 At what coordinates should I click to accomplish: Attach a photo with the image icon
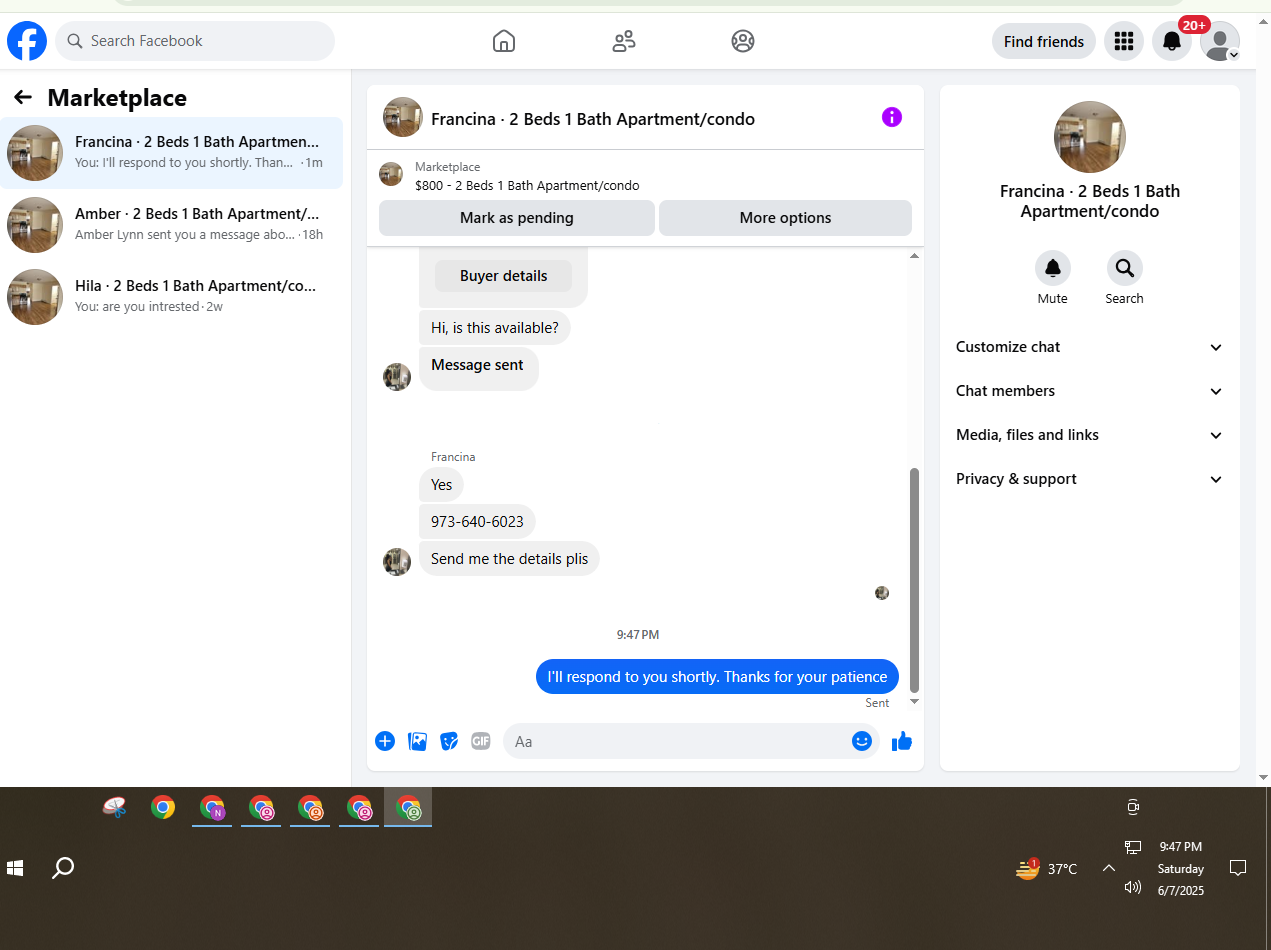[418, 741]
